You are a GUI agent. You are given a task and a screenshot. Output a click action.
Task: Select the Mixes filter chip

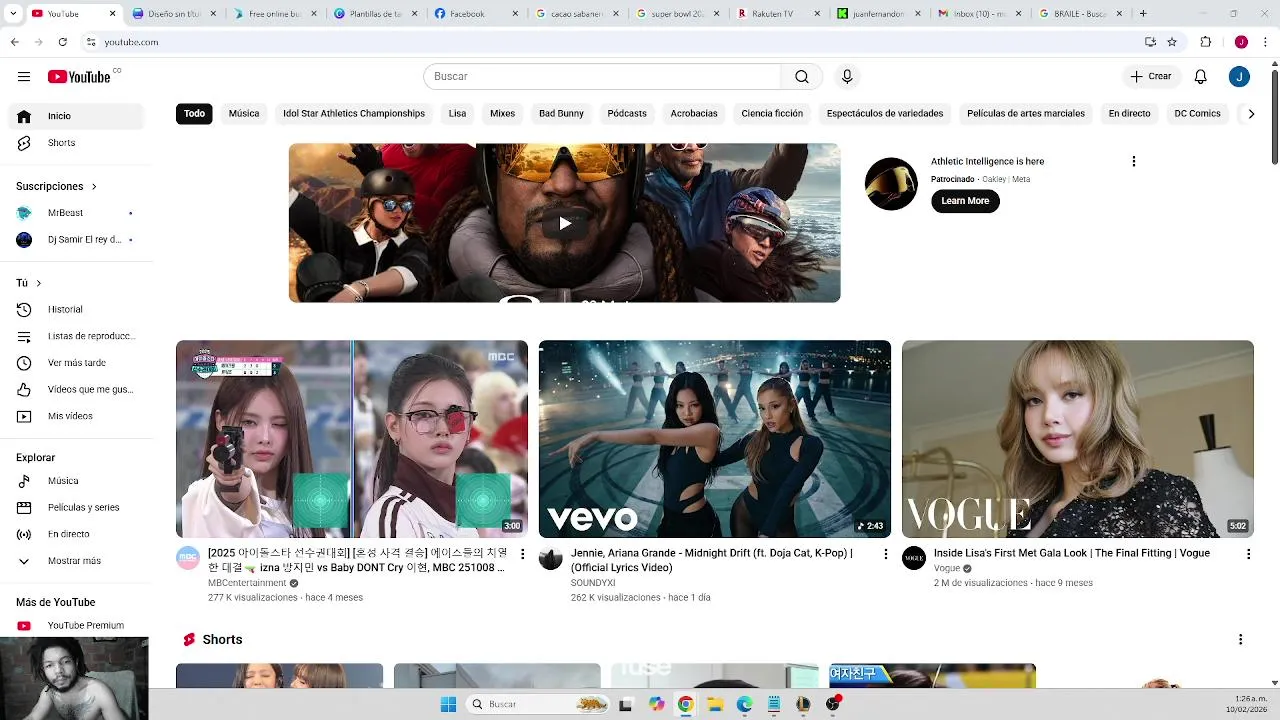(502, 114)
